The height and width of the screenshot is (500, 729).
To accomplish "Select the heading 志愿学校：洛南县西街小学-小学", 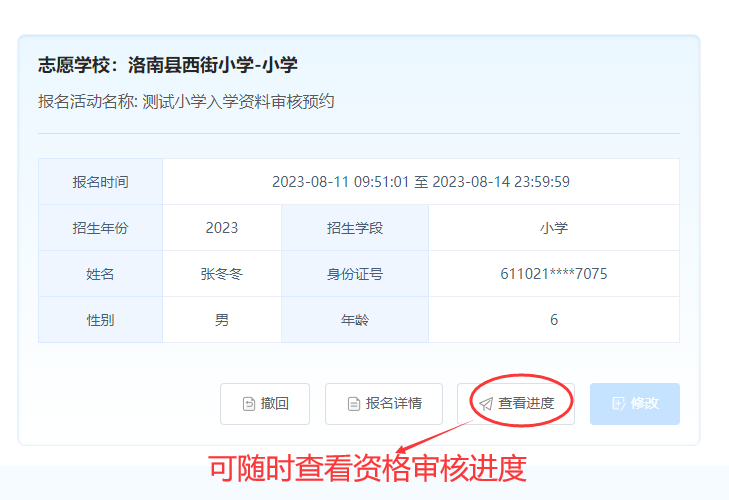I will point(168,65).
